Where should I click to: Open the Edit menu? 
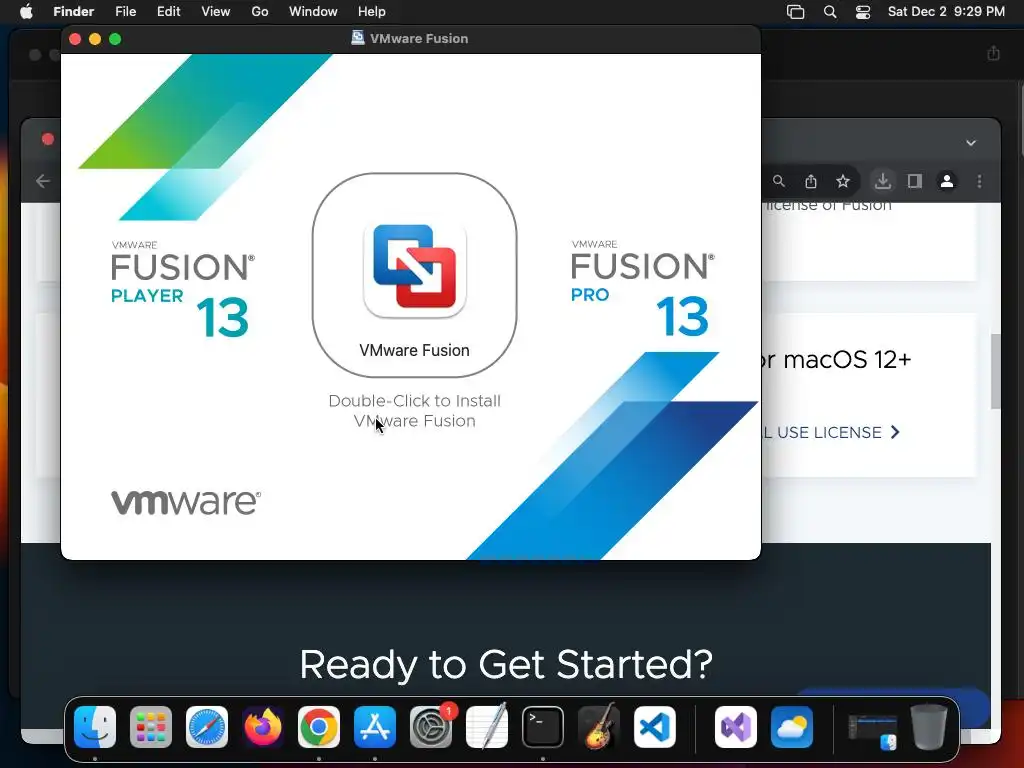pyautogui.click(x=168, y=12)
